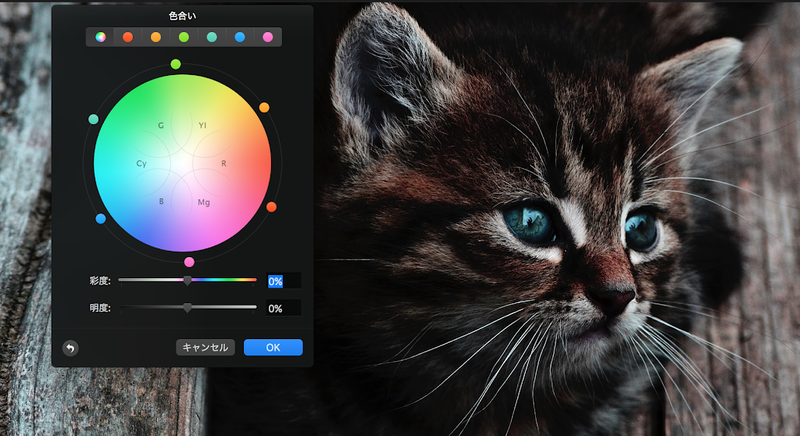800x436 pixels.
Task: Click the 明度 brightness slider thumb
Action: pyautogui.click(x=187, y=308)
